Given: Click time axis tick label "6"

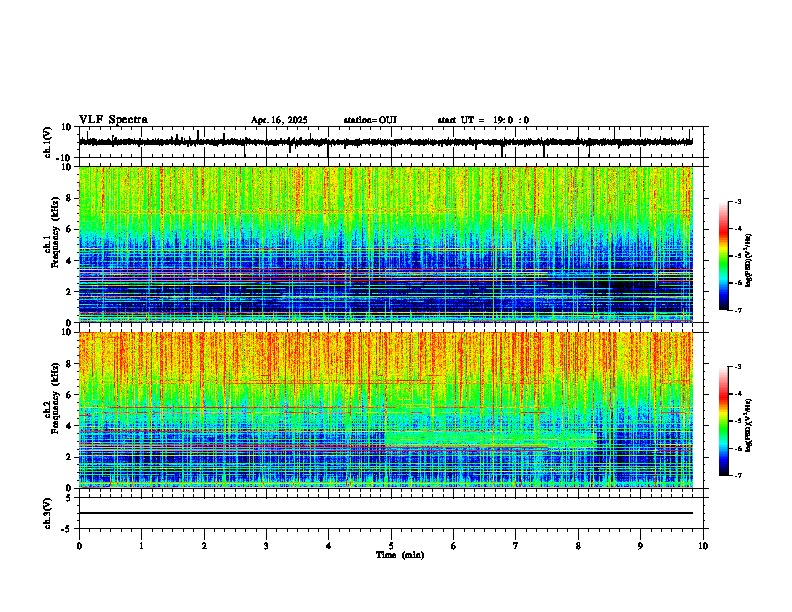Looking at the screenshot, I should point(453,546).
